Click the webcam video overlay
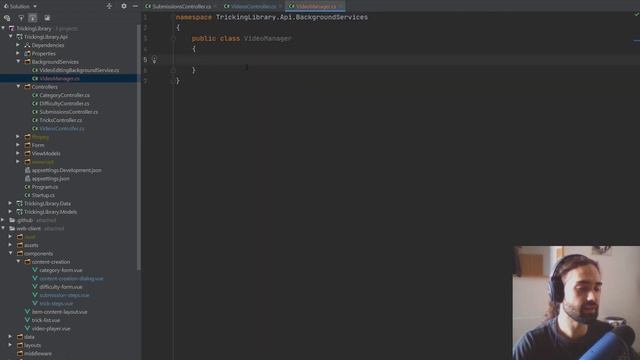Viewport: 640px width, 360px height. [576, 303]
